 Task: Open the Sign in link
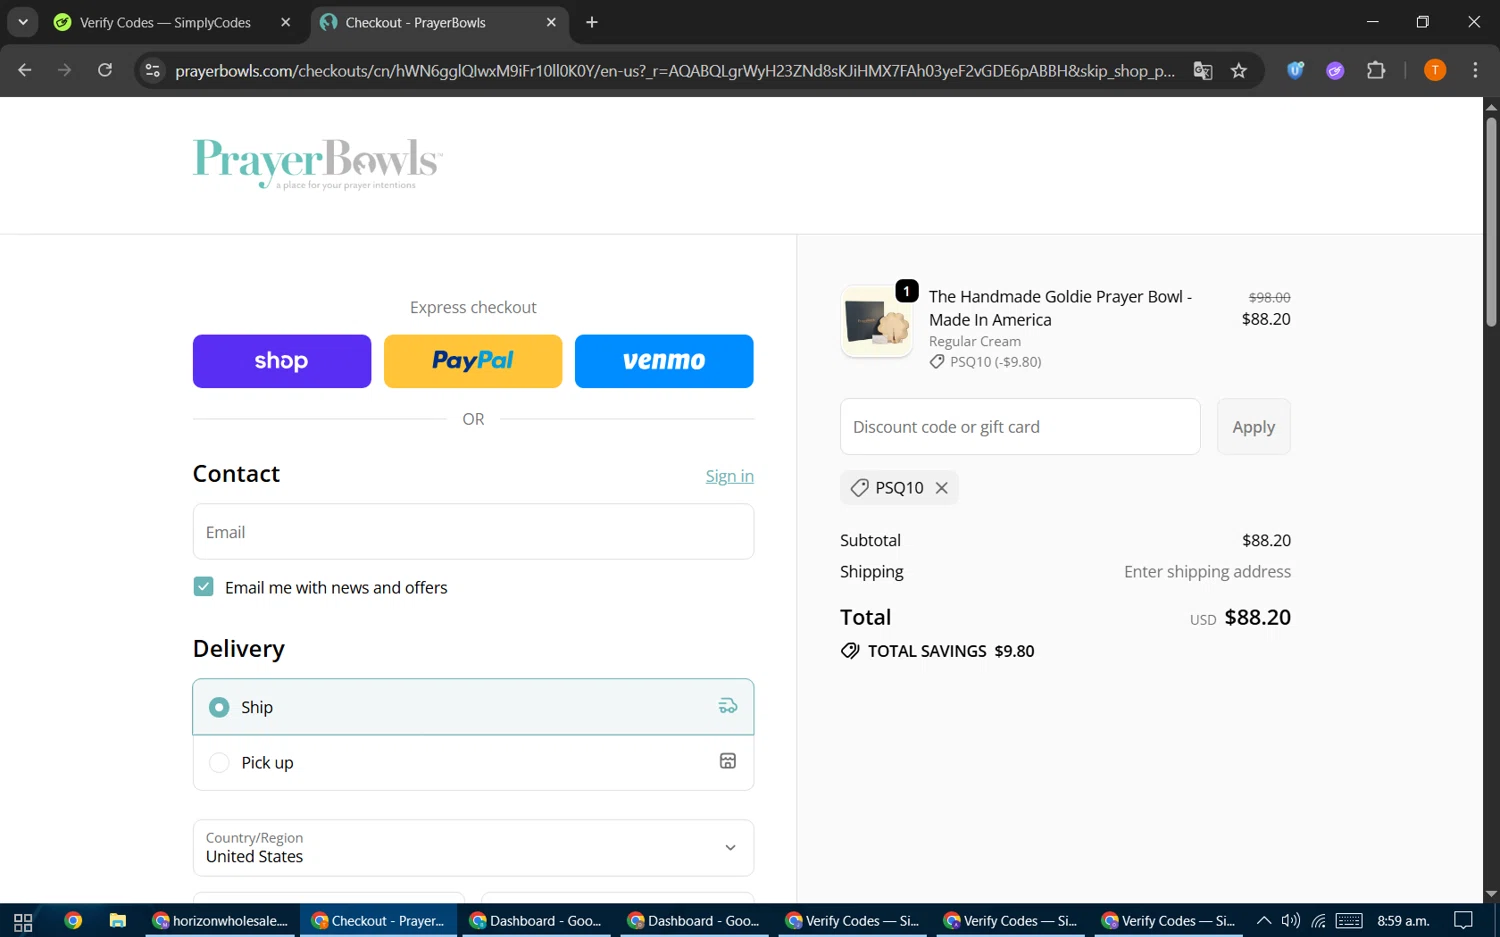[x=730, y=476]
